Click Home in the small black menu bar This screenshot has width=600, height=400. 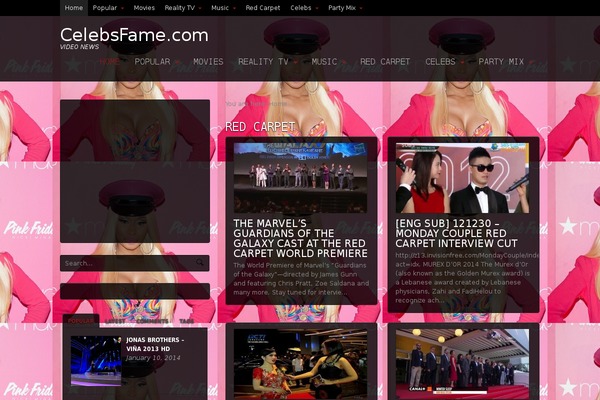[73, 8]
